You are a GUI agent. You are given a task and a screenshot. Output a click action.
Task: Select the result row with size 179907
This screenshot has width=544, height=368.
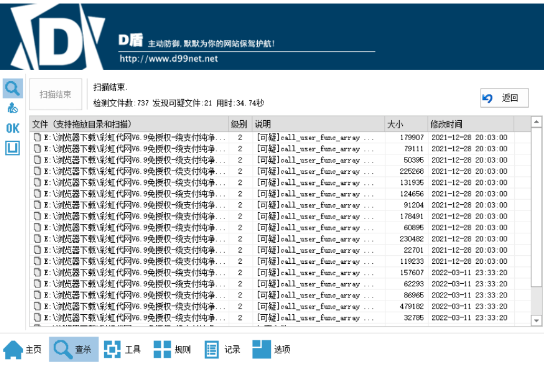[280, 137]
